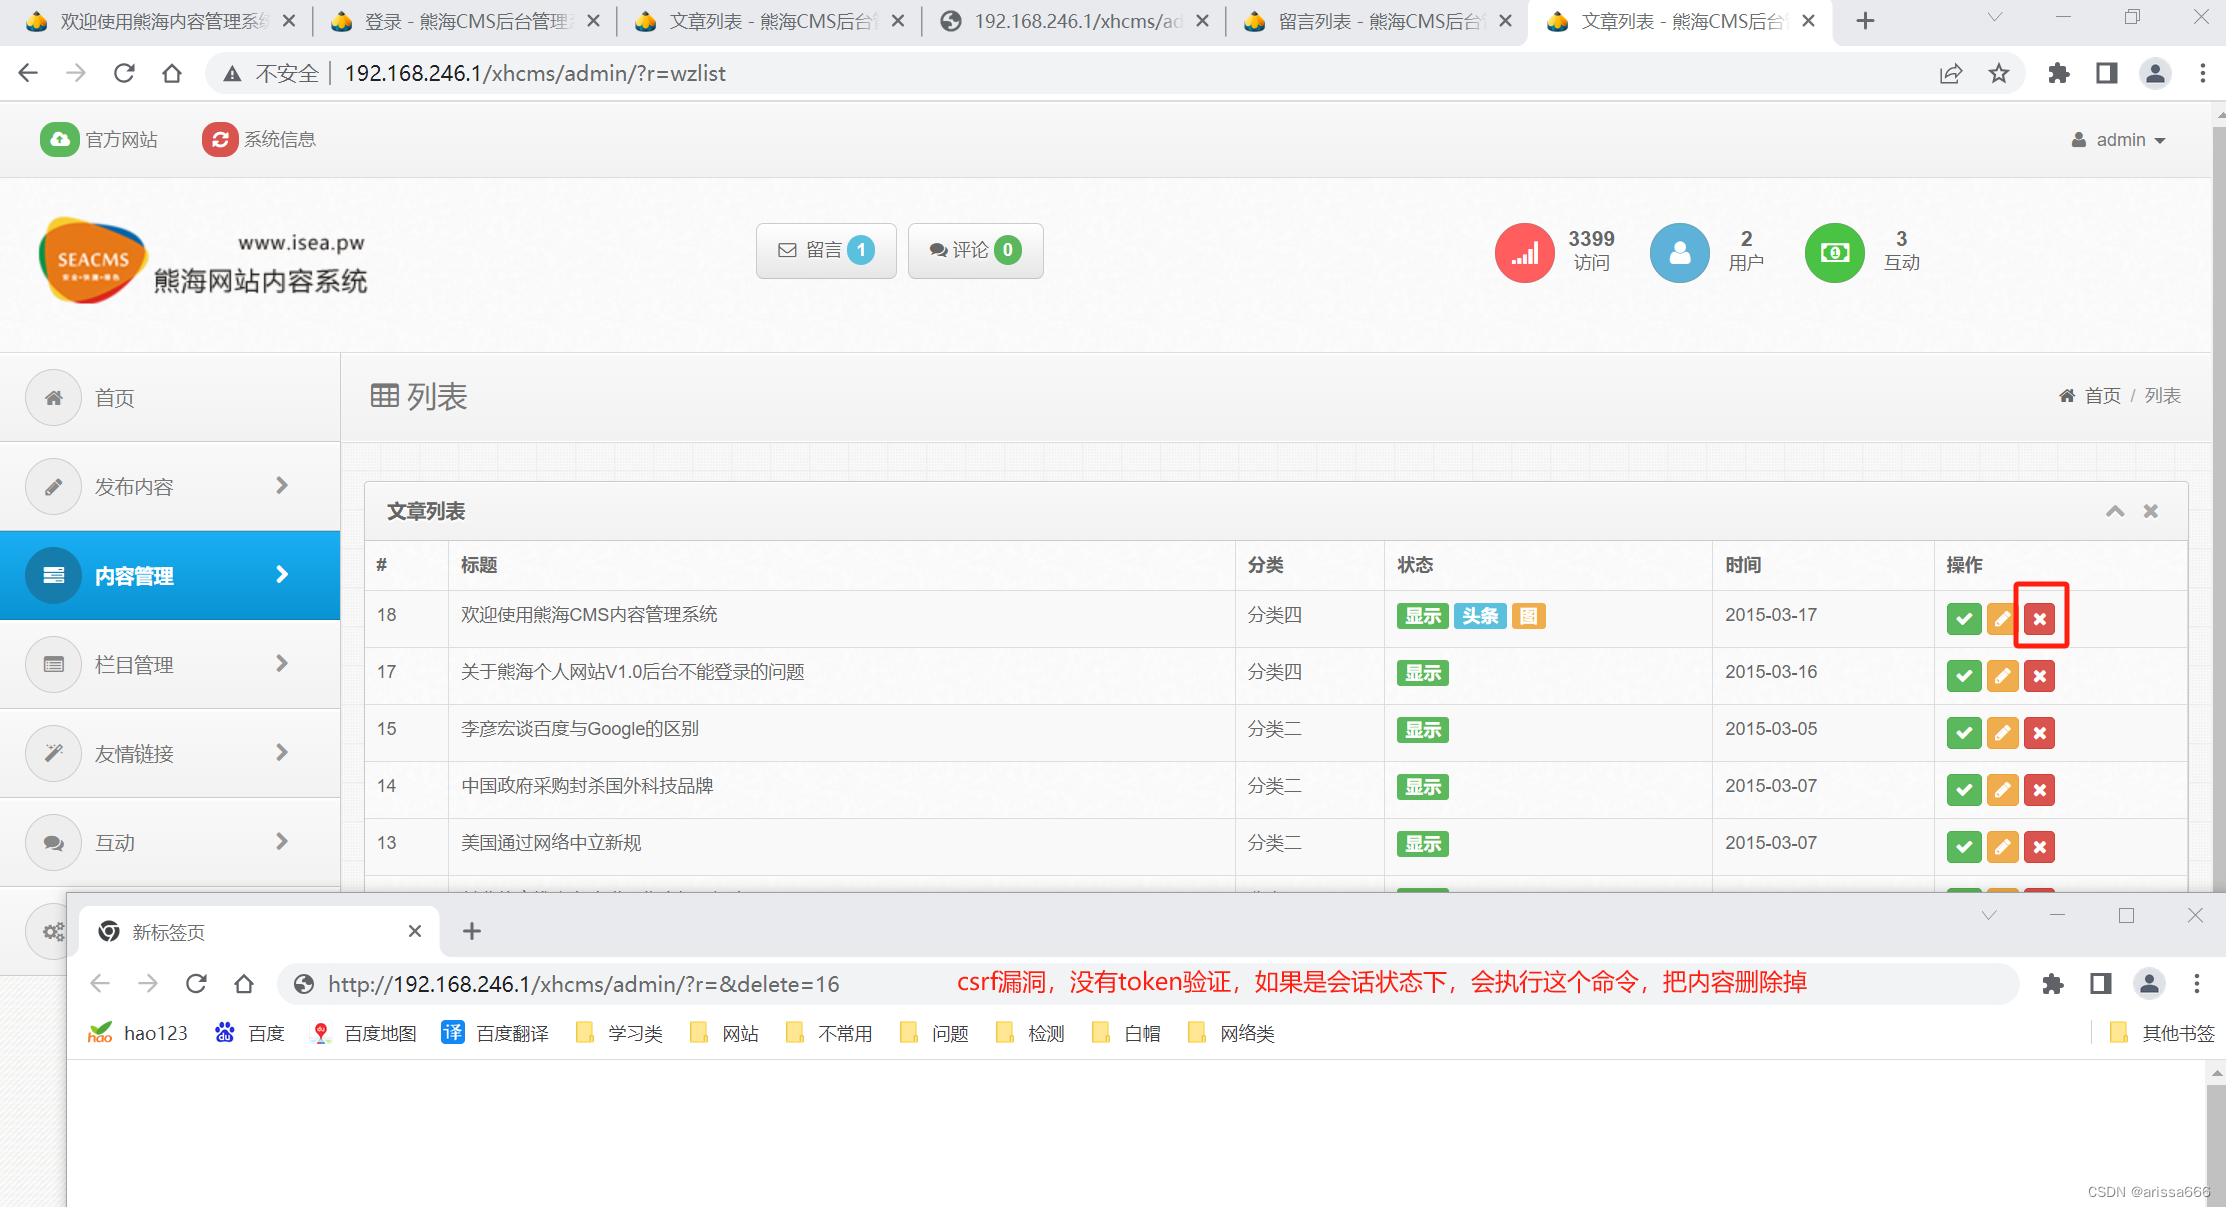Click the 显示 badge for article 17

[1423, 673]
